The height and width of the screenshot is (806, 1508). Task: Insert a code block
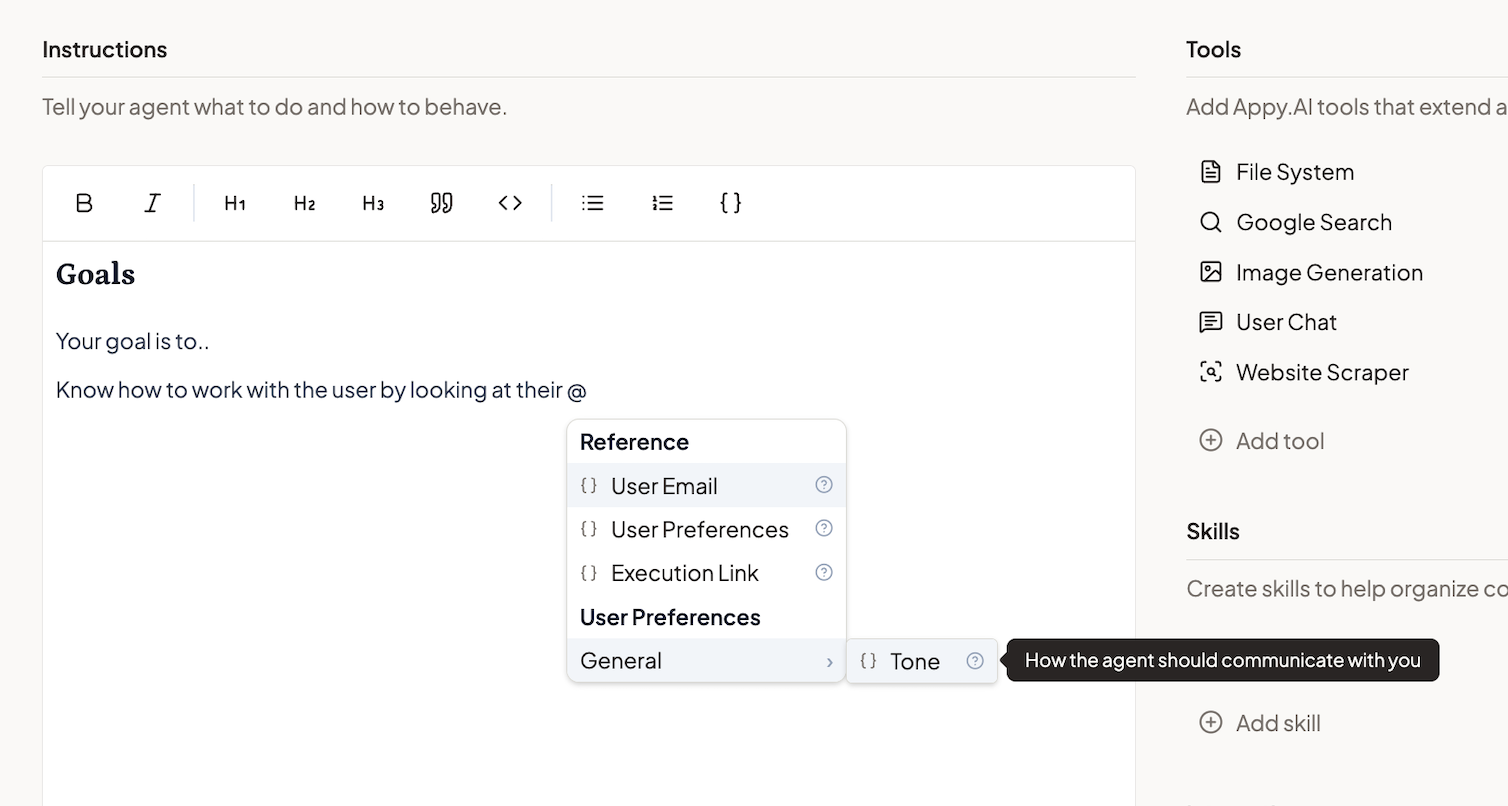click(510, 203)
